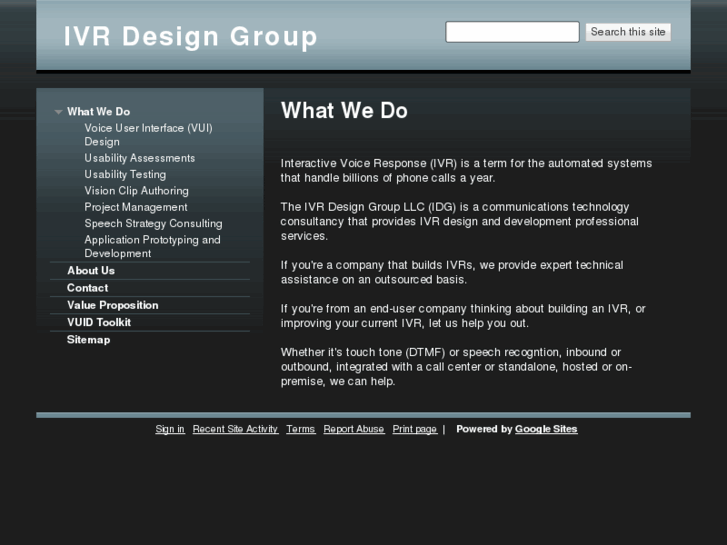The height and width of the screenshot is (545, 727).
Task: Focus the site search text box
Action: click(512, 32)
